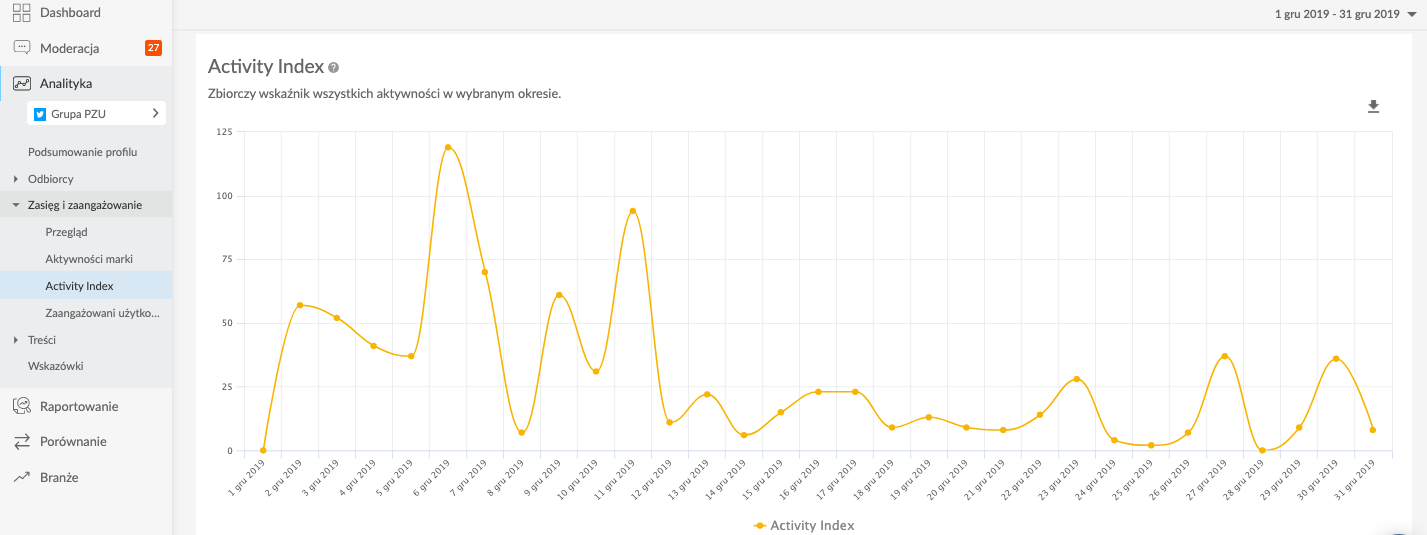Viewport: 1427px width, 535px height.
Task: Download the Activity Index chart
Action: pyautogui.click(x=1373, y=107)
